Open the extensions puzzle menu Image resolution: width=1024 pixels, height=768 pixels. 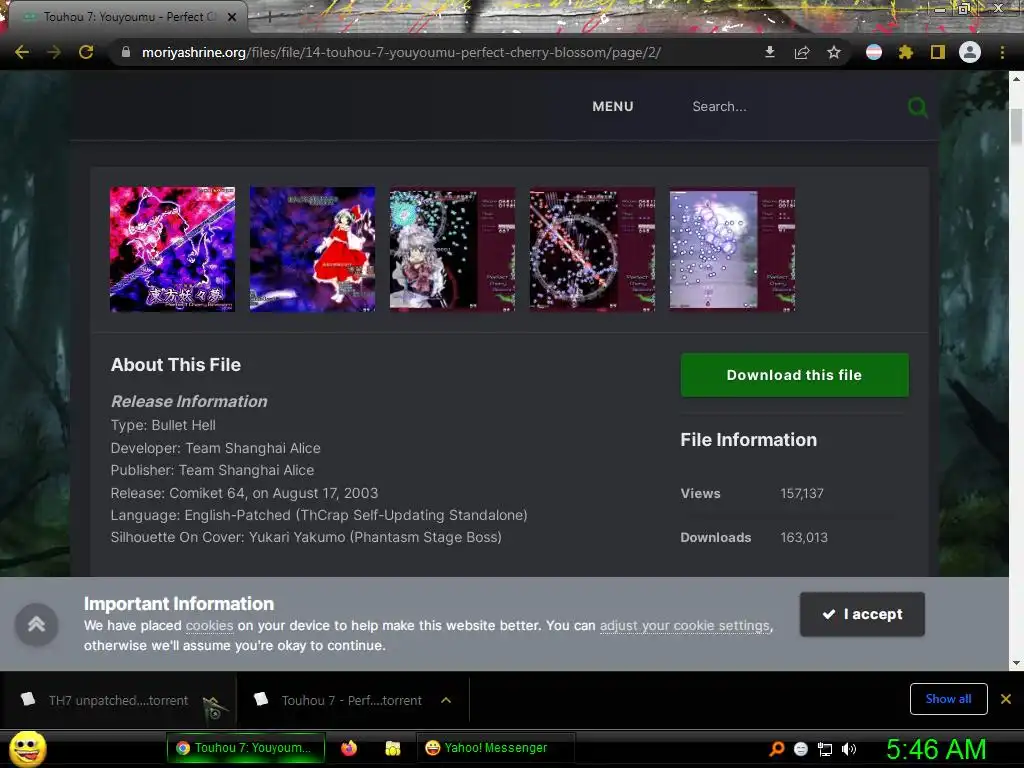coord(906,52)
